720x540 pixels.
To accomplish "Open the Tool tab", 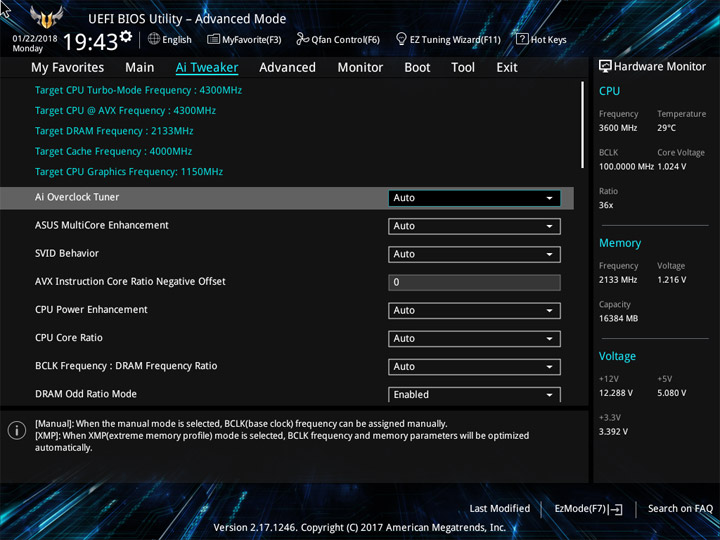I will coord(463,68).
